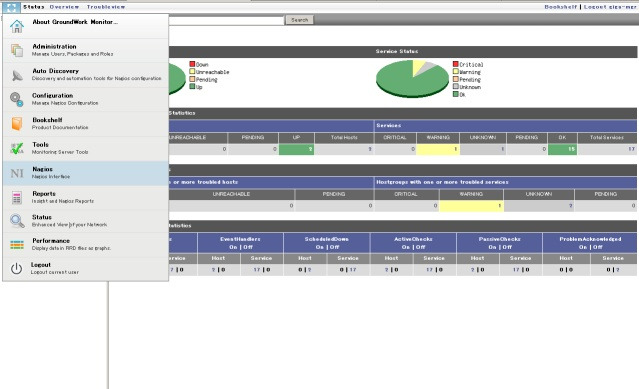Click the green OK services count 15
Viewport: 639px width, 389px height.
click(562, 149)
